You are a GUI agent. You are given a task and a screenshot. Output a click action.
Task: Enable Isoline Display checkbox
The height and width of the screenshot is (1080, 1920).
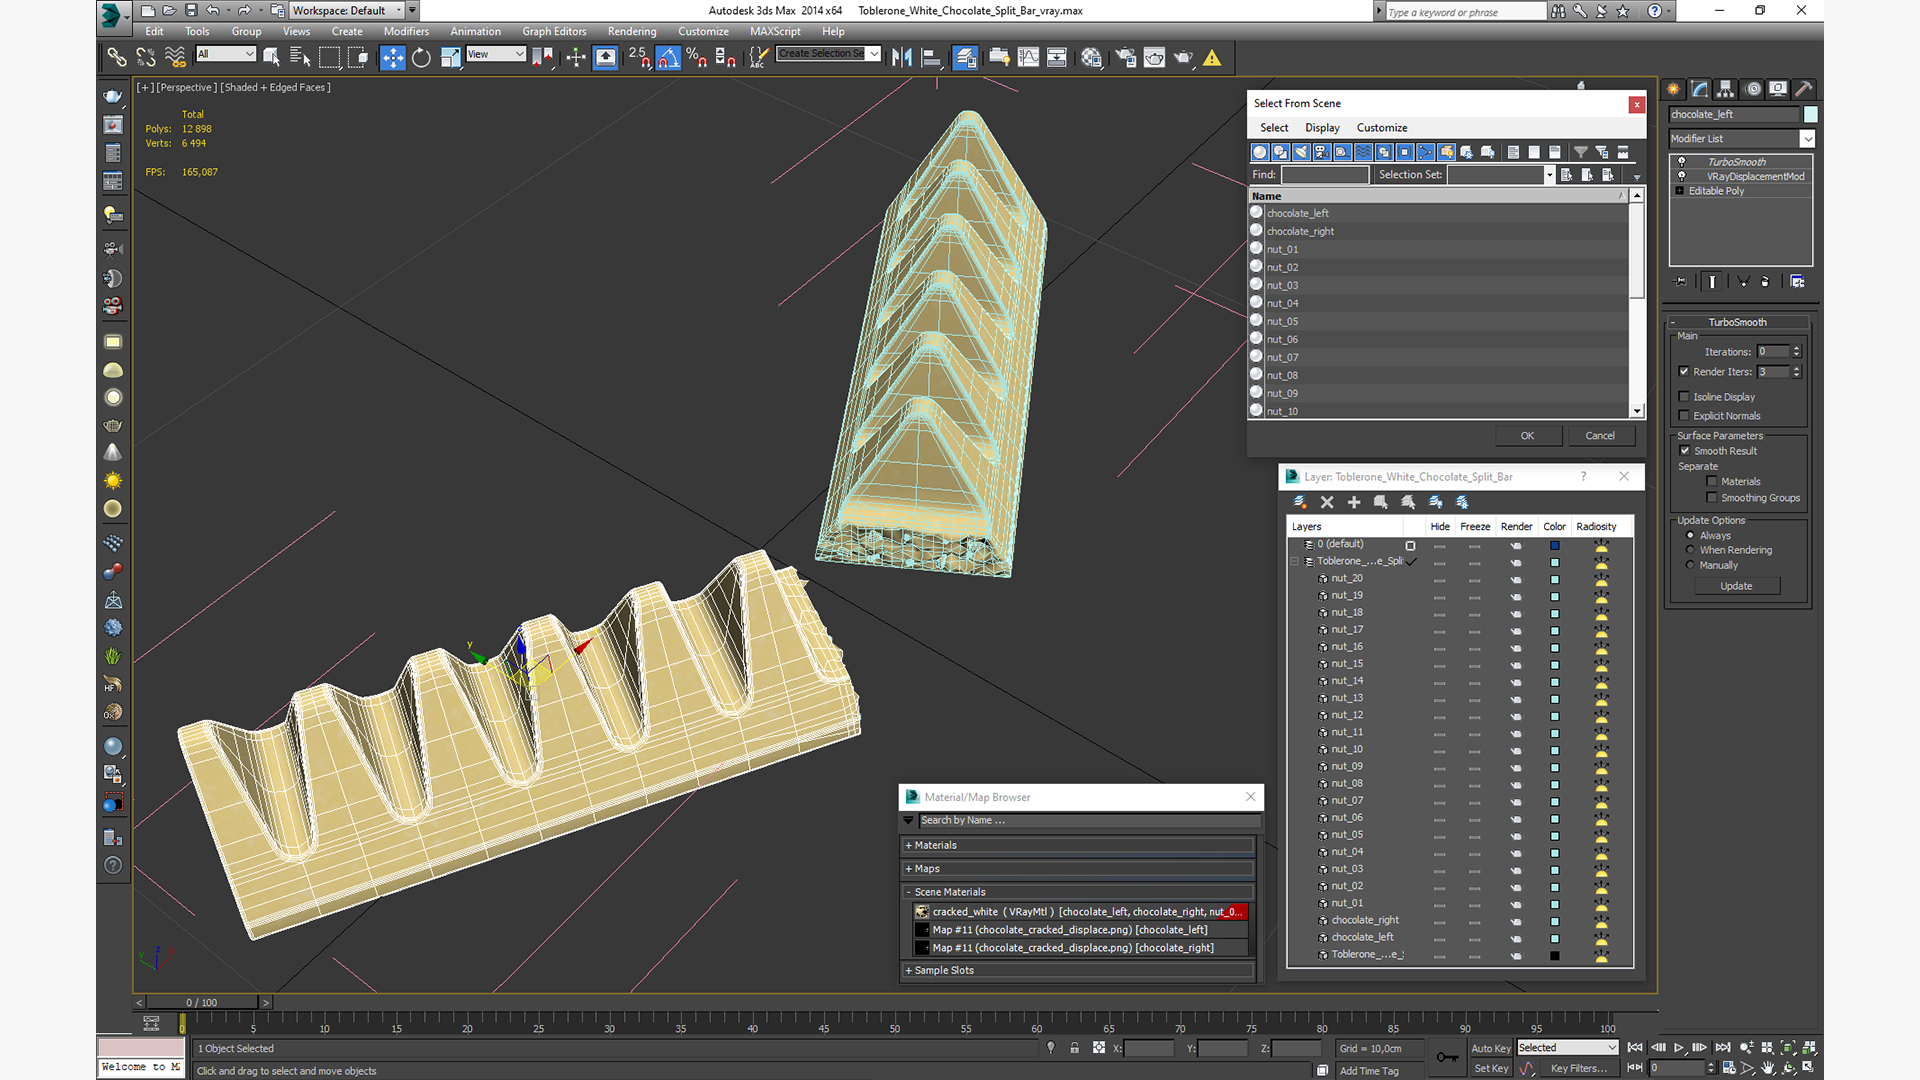coord(1684,397)
